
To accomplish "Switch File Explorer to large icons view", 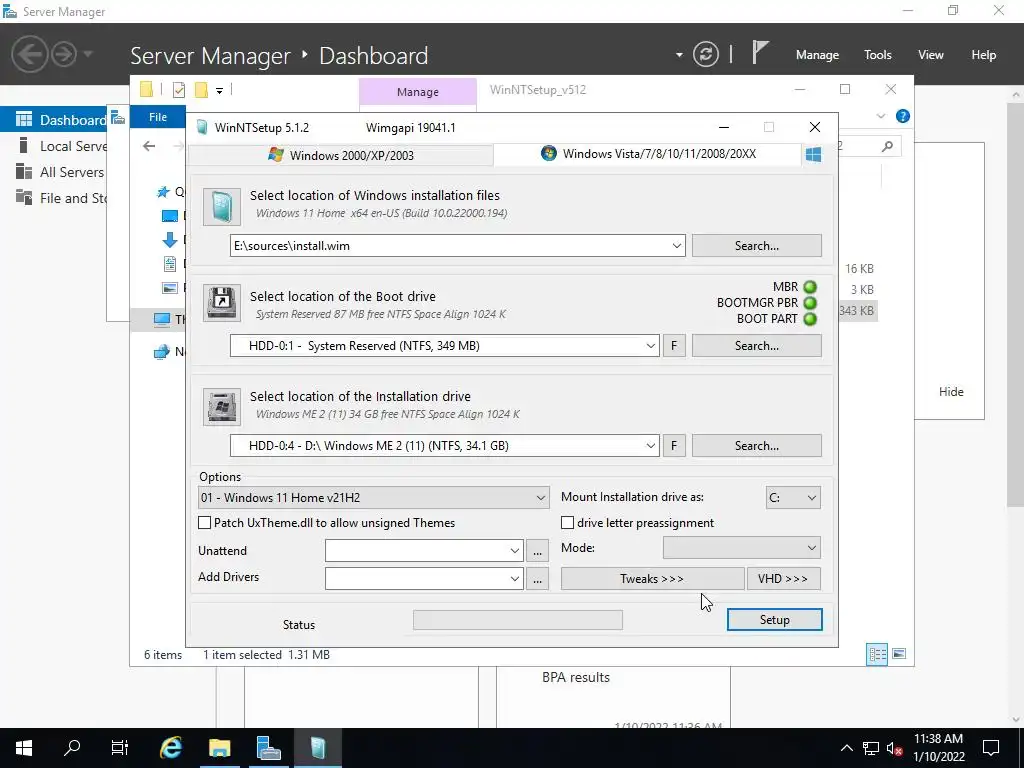I will pyautogui.click(x=899, y=654).
